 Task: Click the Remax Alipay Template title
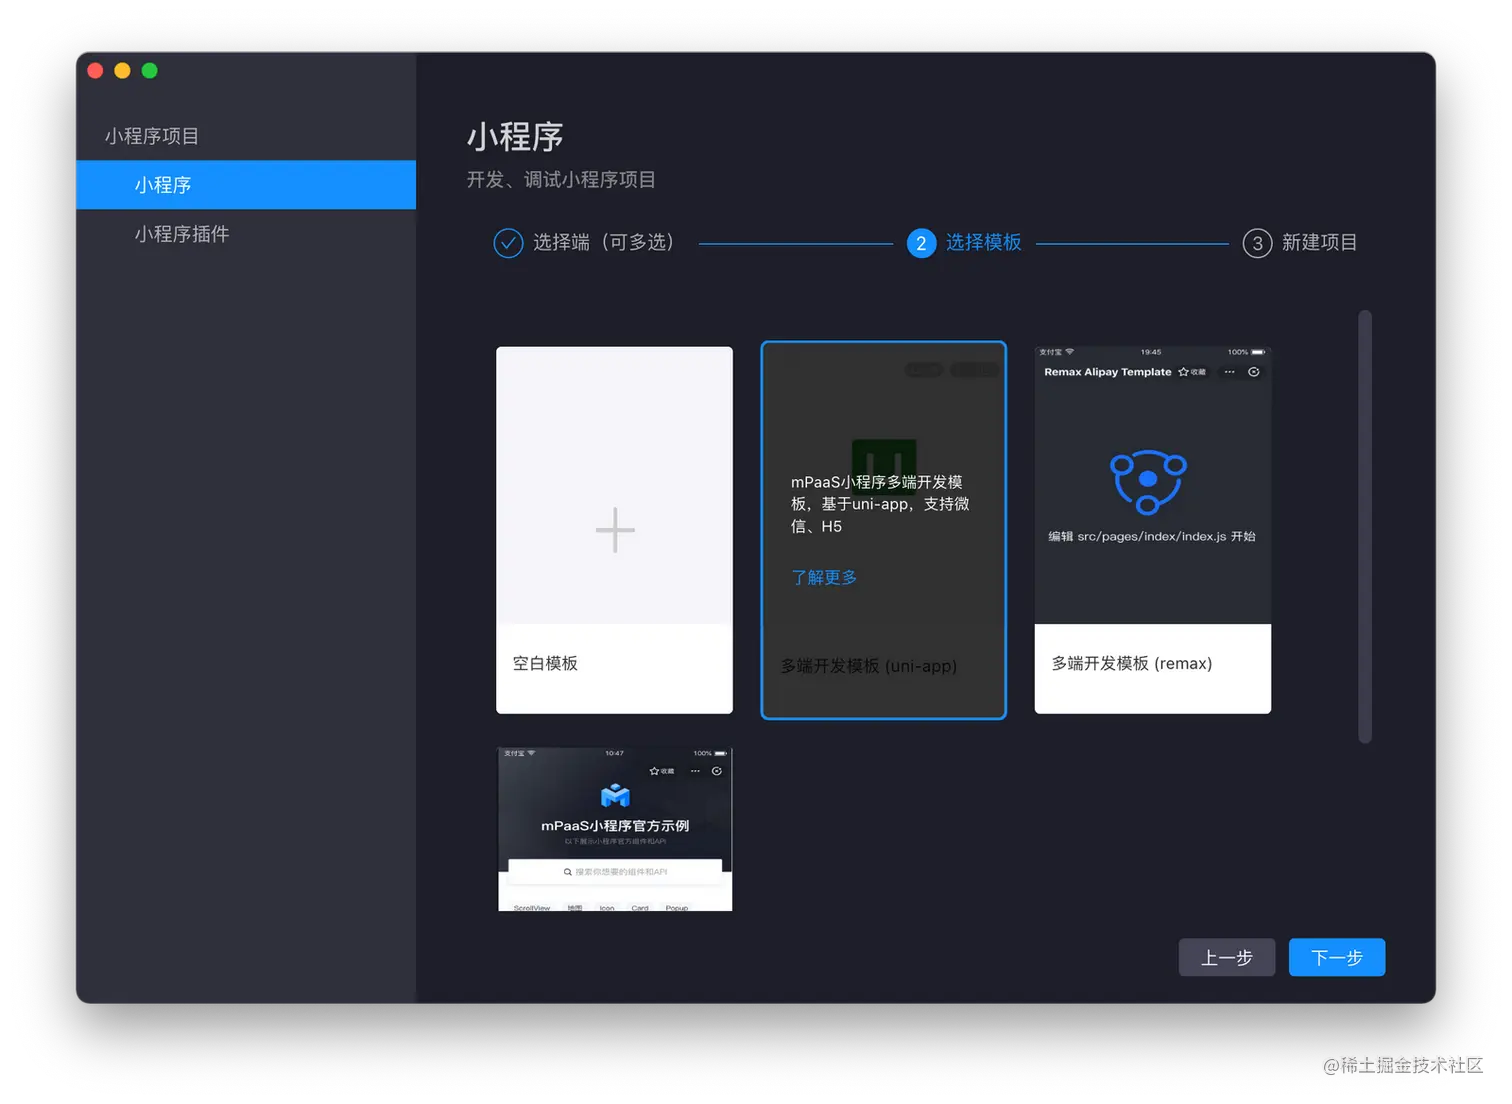(1107, 372)
